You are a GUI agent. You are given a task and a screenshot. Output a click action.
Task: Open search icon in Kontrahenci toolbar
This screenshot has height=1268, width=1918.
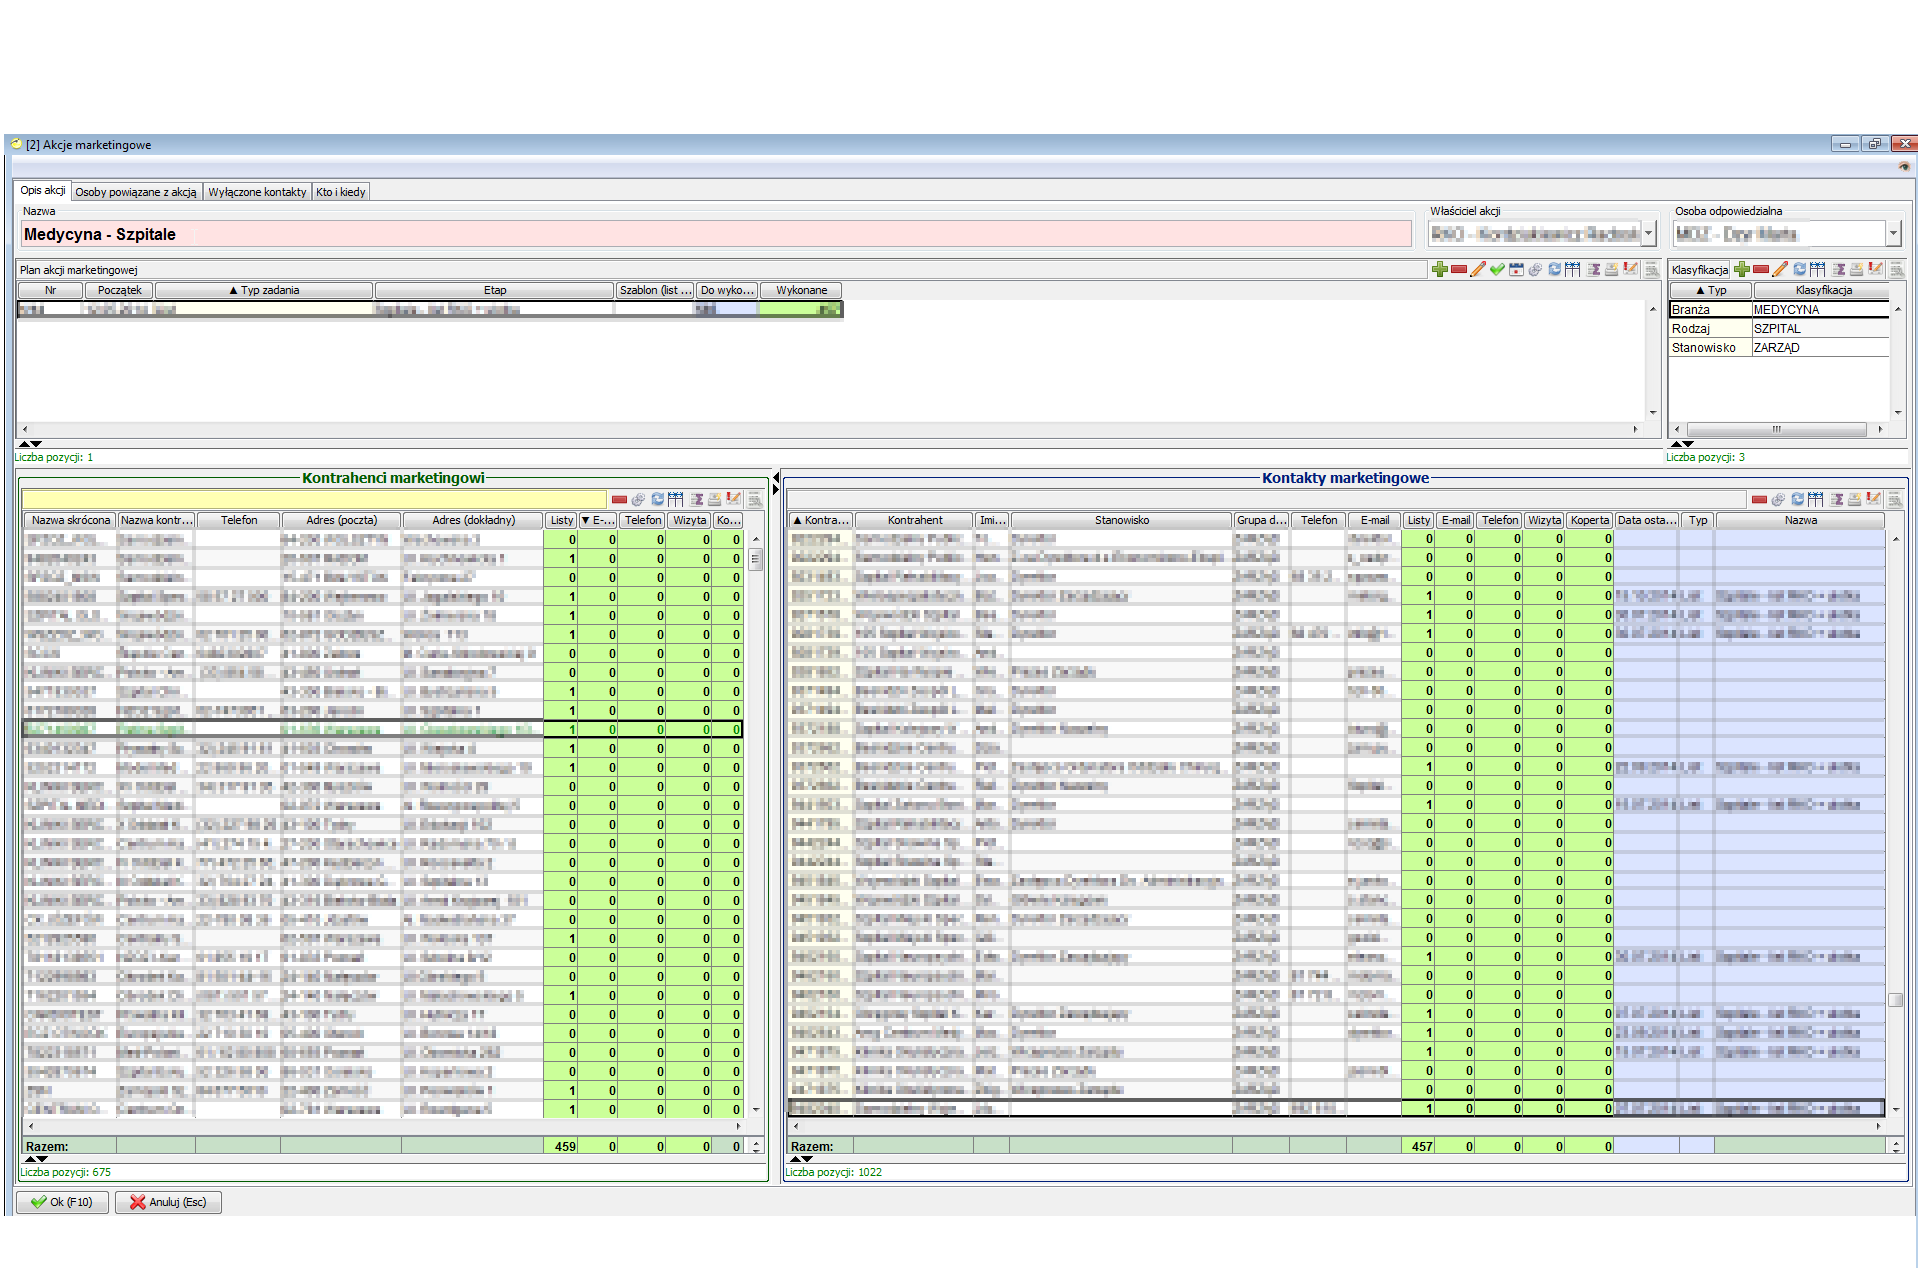coord(755,499)
